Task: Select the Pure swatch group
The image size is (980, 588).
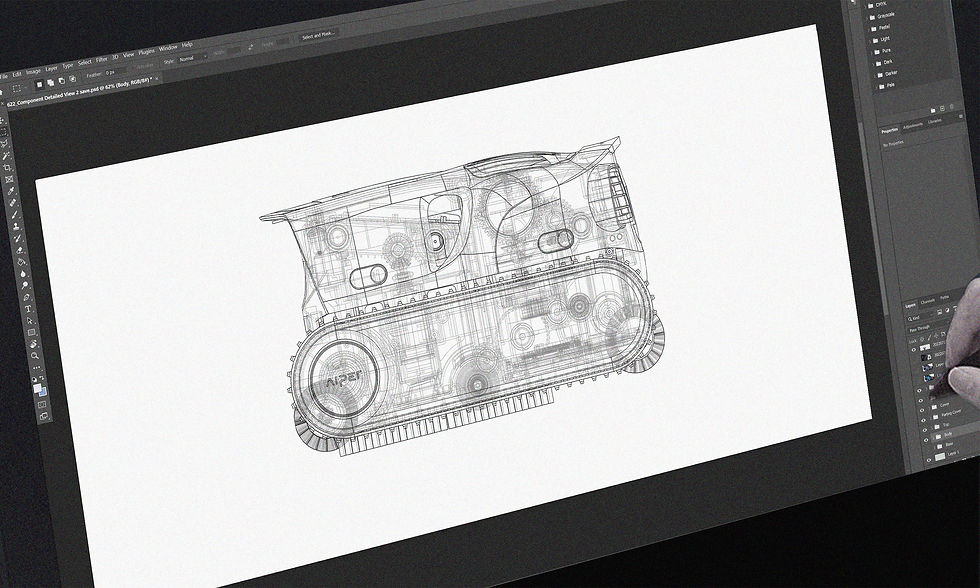Action: (882, 51)
